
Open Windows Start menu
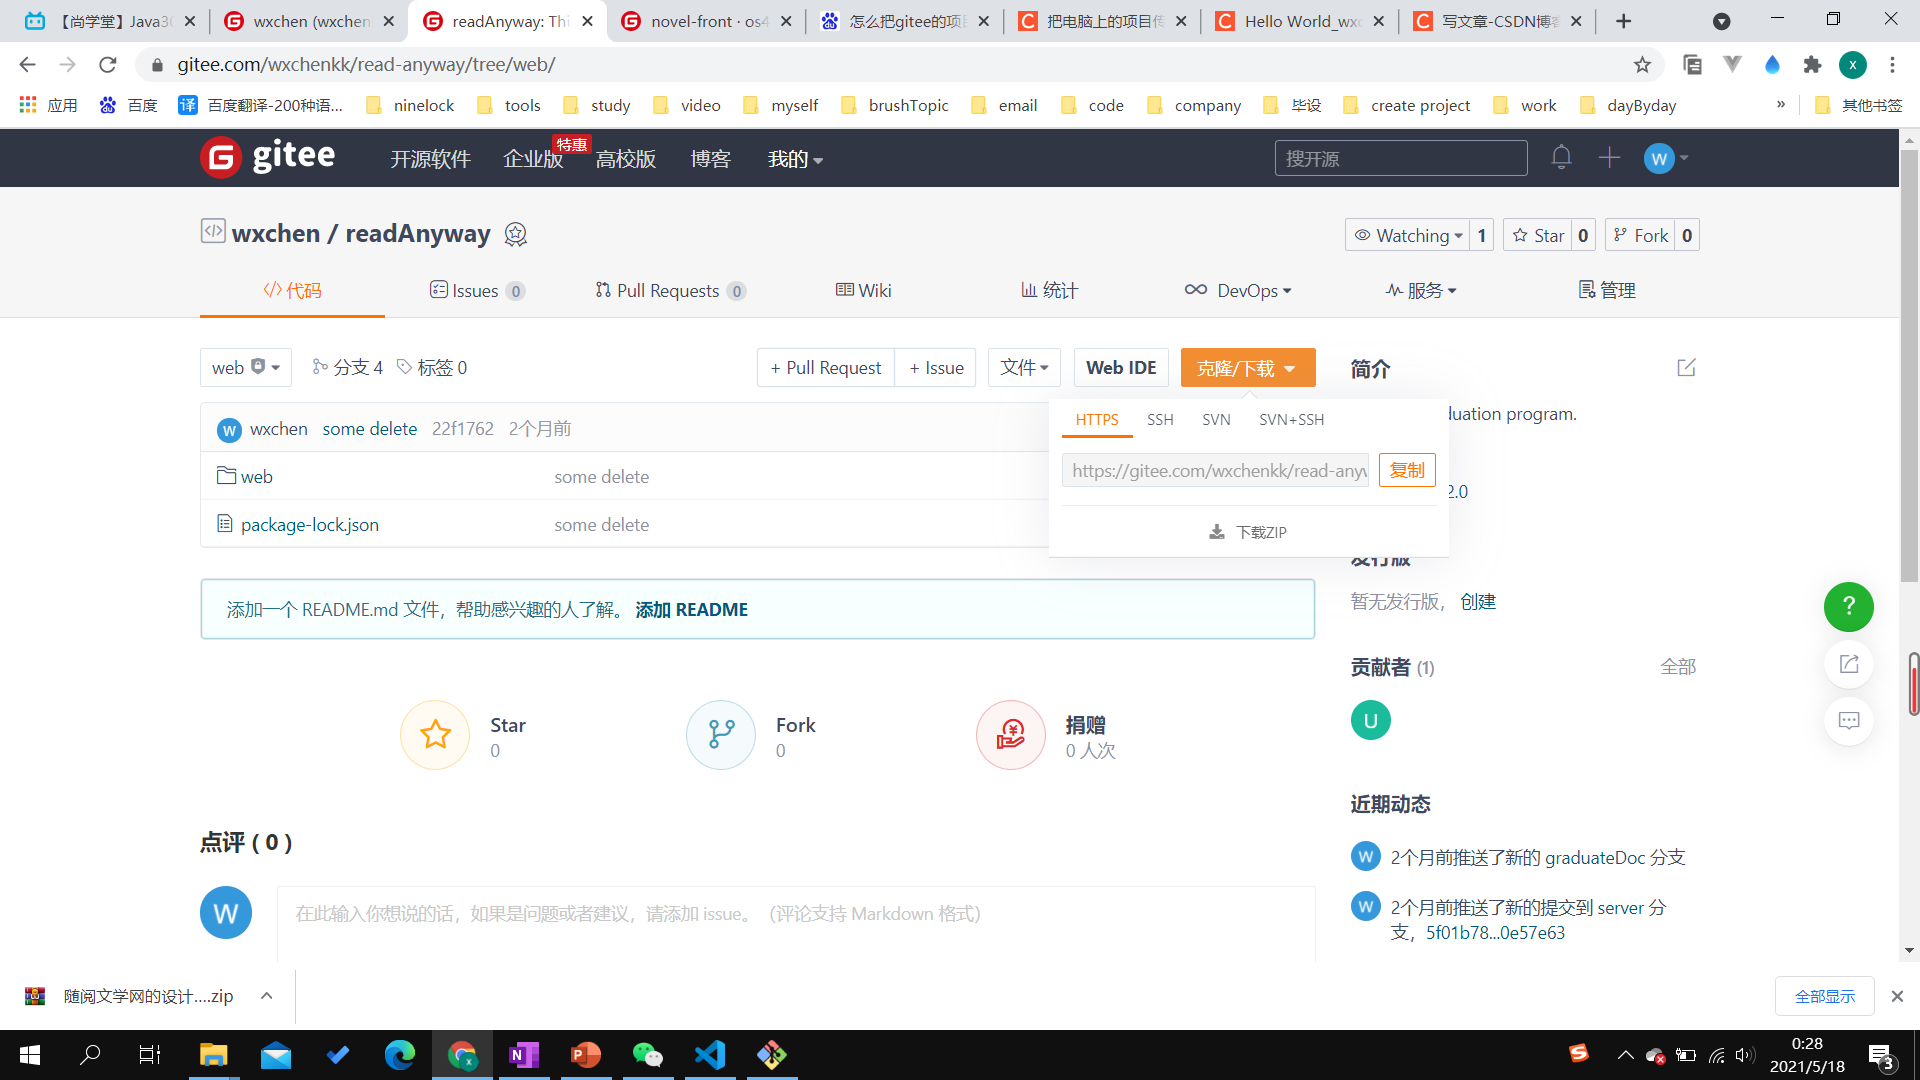tap(30, 1054)
